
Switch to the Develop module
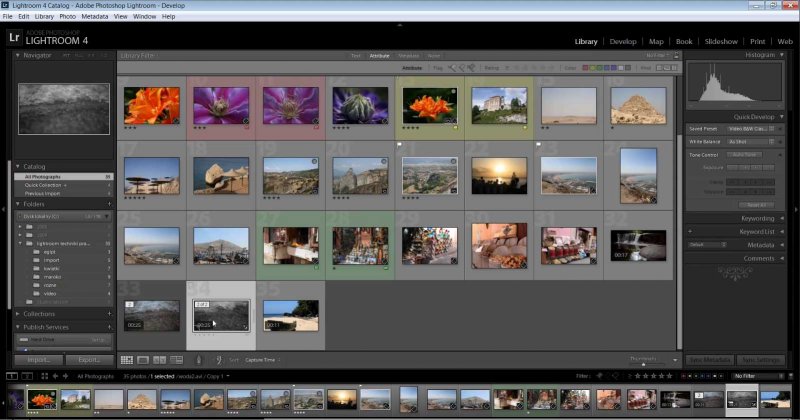(x=623, y=41)
